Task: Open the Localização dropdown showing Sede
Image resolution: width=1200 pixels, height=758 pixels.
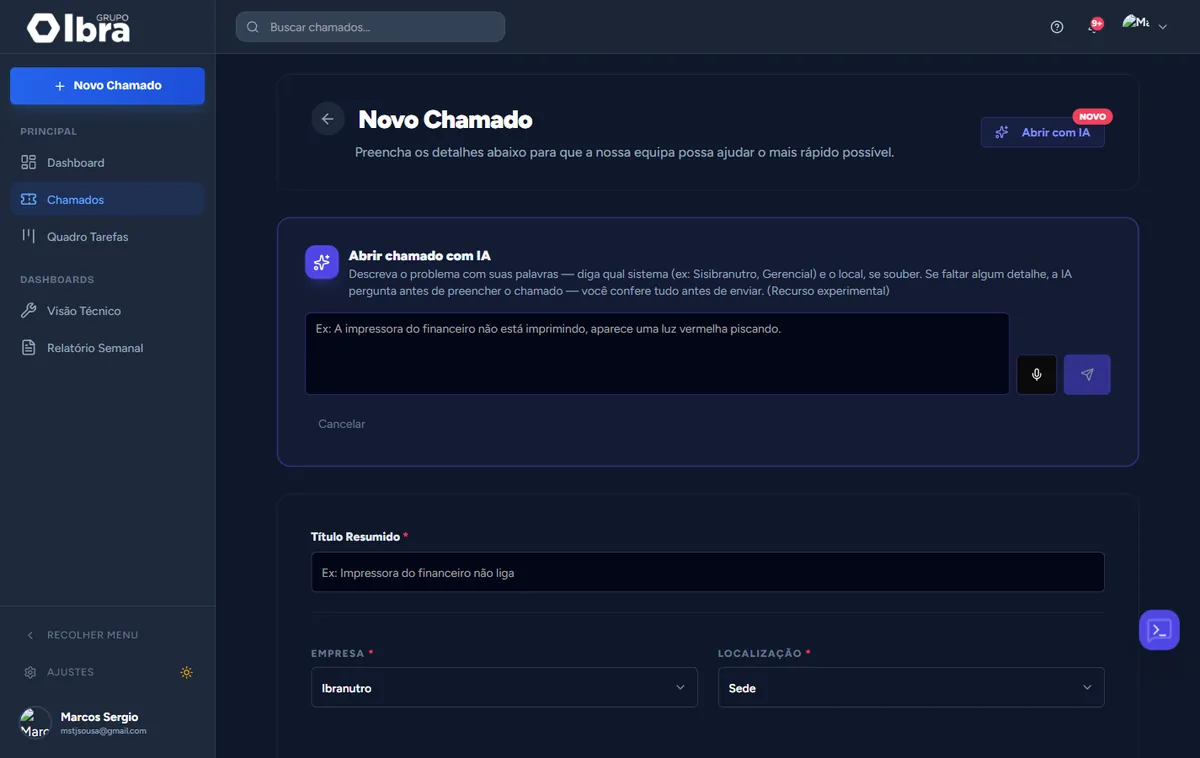Action: (x=911, y=687)
